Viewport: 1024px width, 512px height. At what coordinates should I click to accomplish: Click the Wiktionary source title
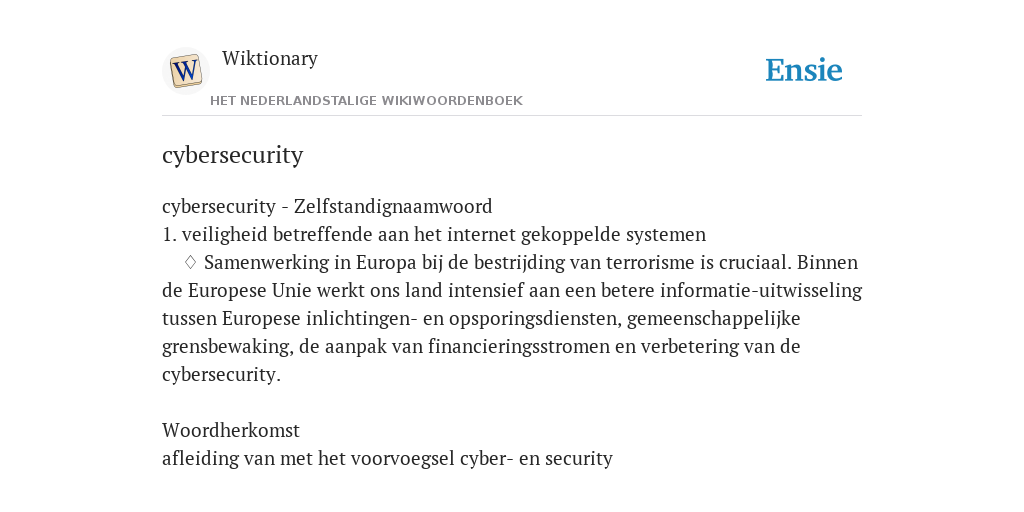tap(270, 58)
